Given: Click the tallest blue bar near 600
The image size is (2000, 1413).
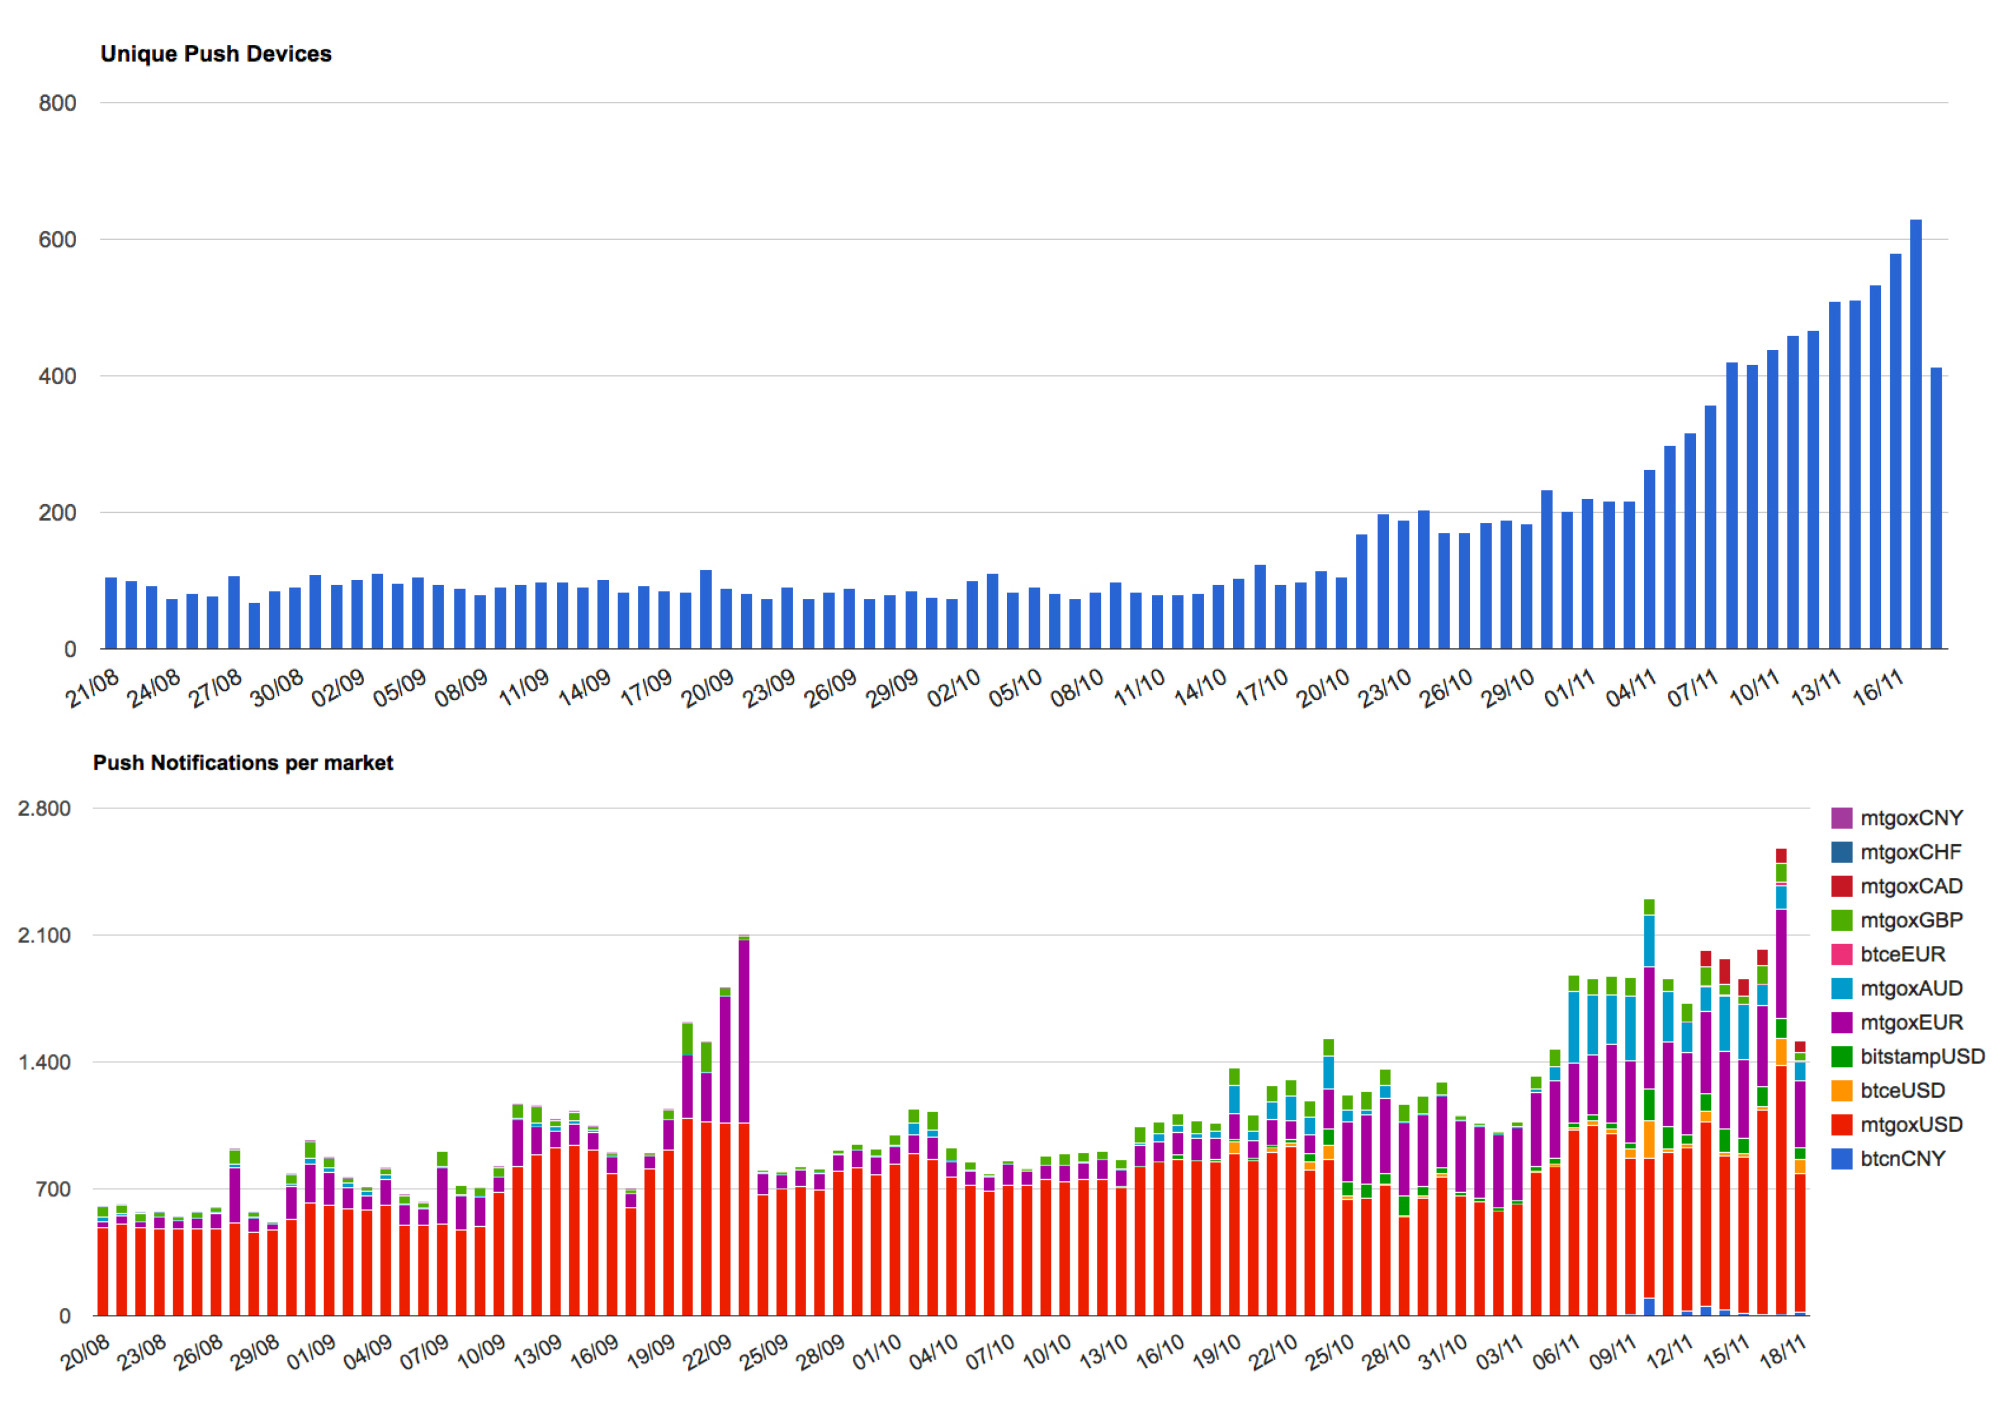Looking at the screenshot, I should point(1916,434).
